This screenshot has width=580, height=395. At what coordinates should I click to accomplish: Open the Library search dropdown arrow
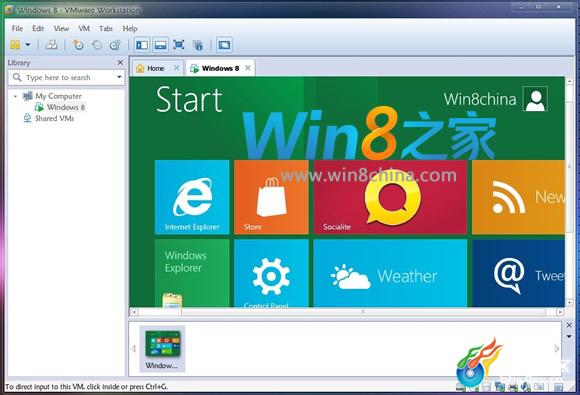pos(119,77)
